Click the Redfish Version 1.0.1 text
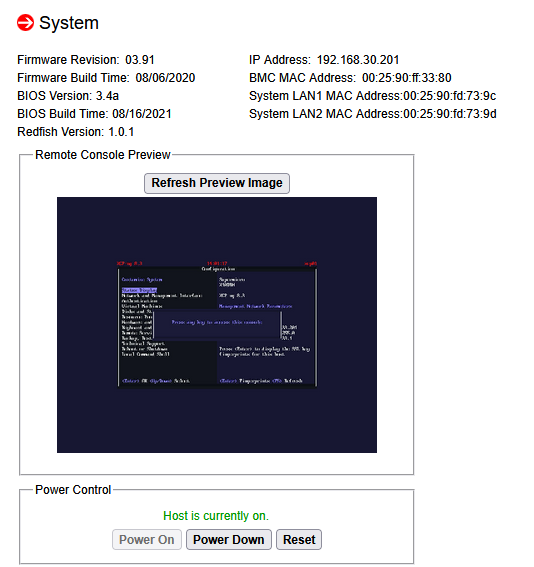Viewport: 534px width, 567px height. tap(76, 132)
